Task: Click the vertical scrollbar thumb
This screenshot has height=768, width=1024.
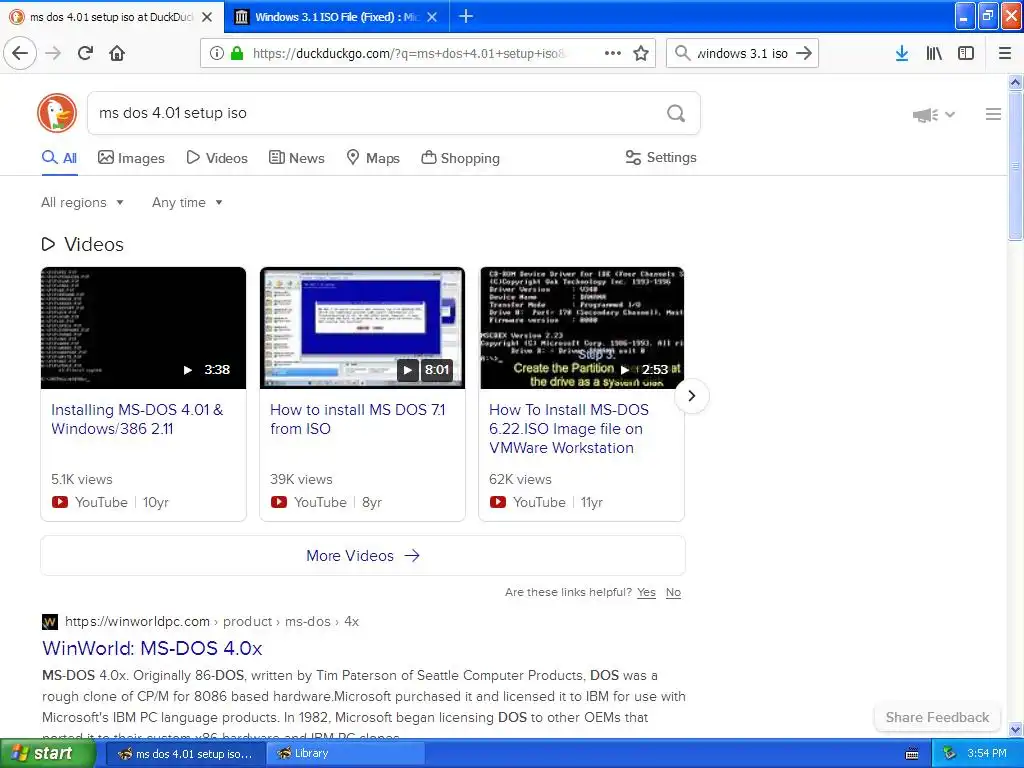Action: pos(1015,167)
